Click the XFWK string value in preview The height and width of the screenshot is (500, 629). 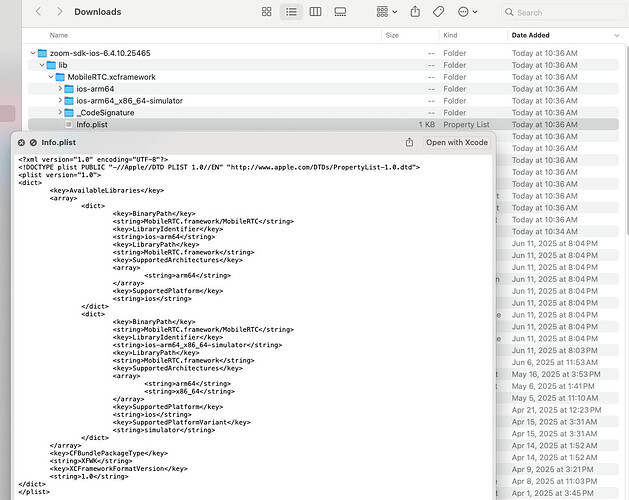(91, 461)
